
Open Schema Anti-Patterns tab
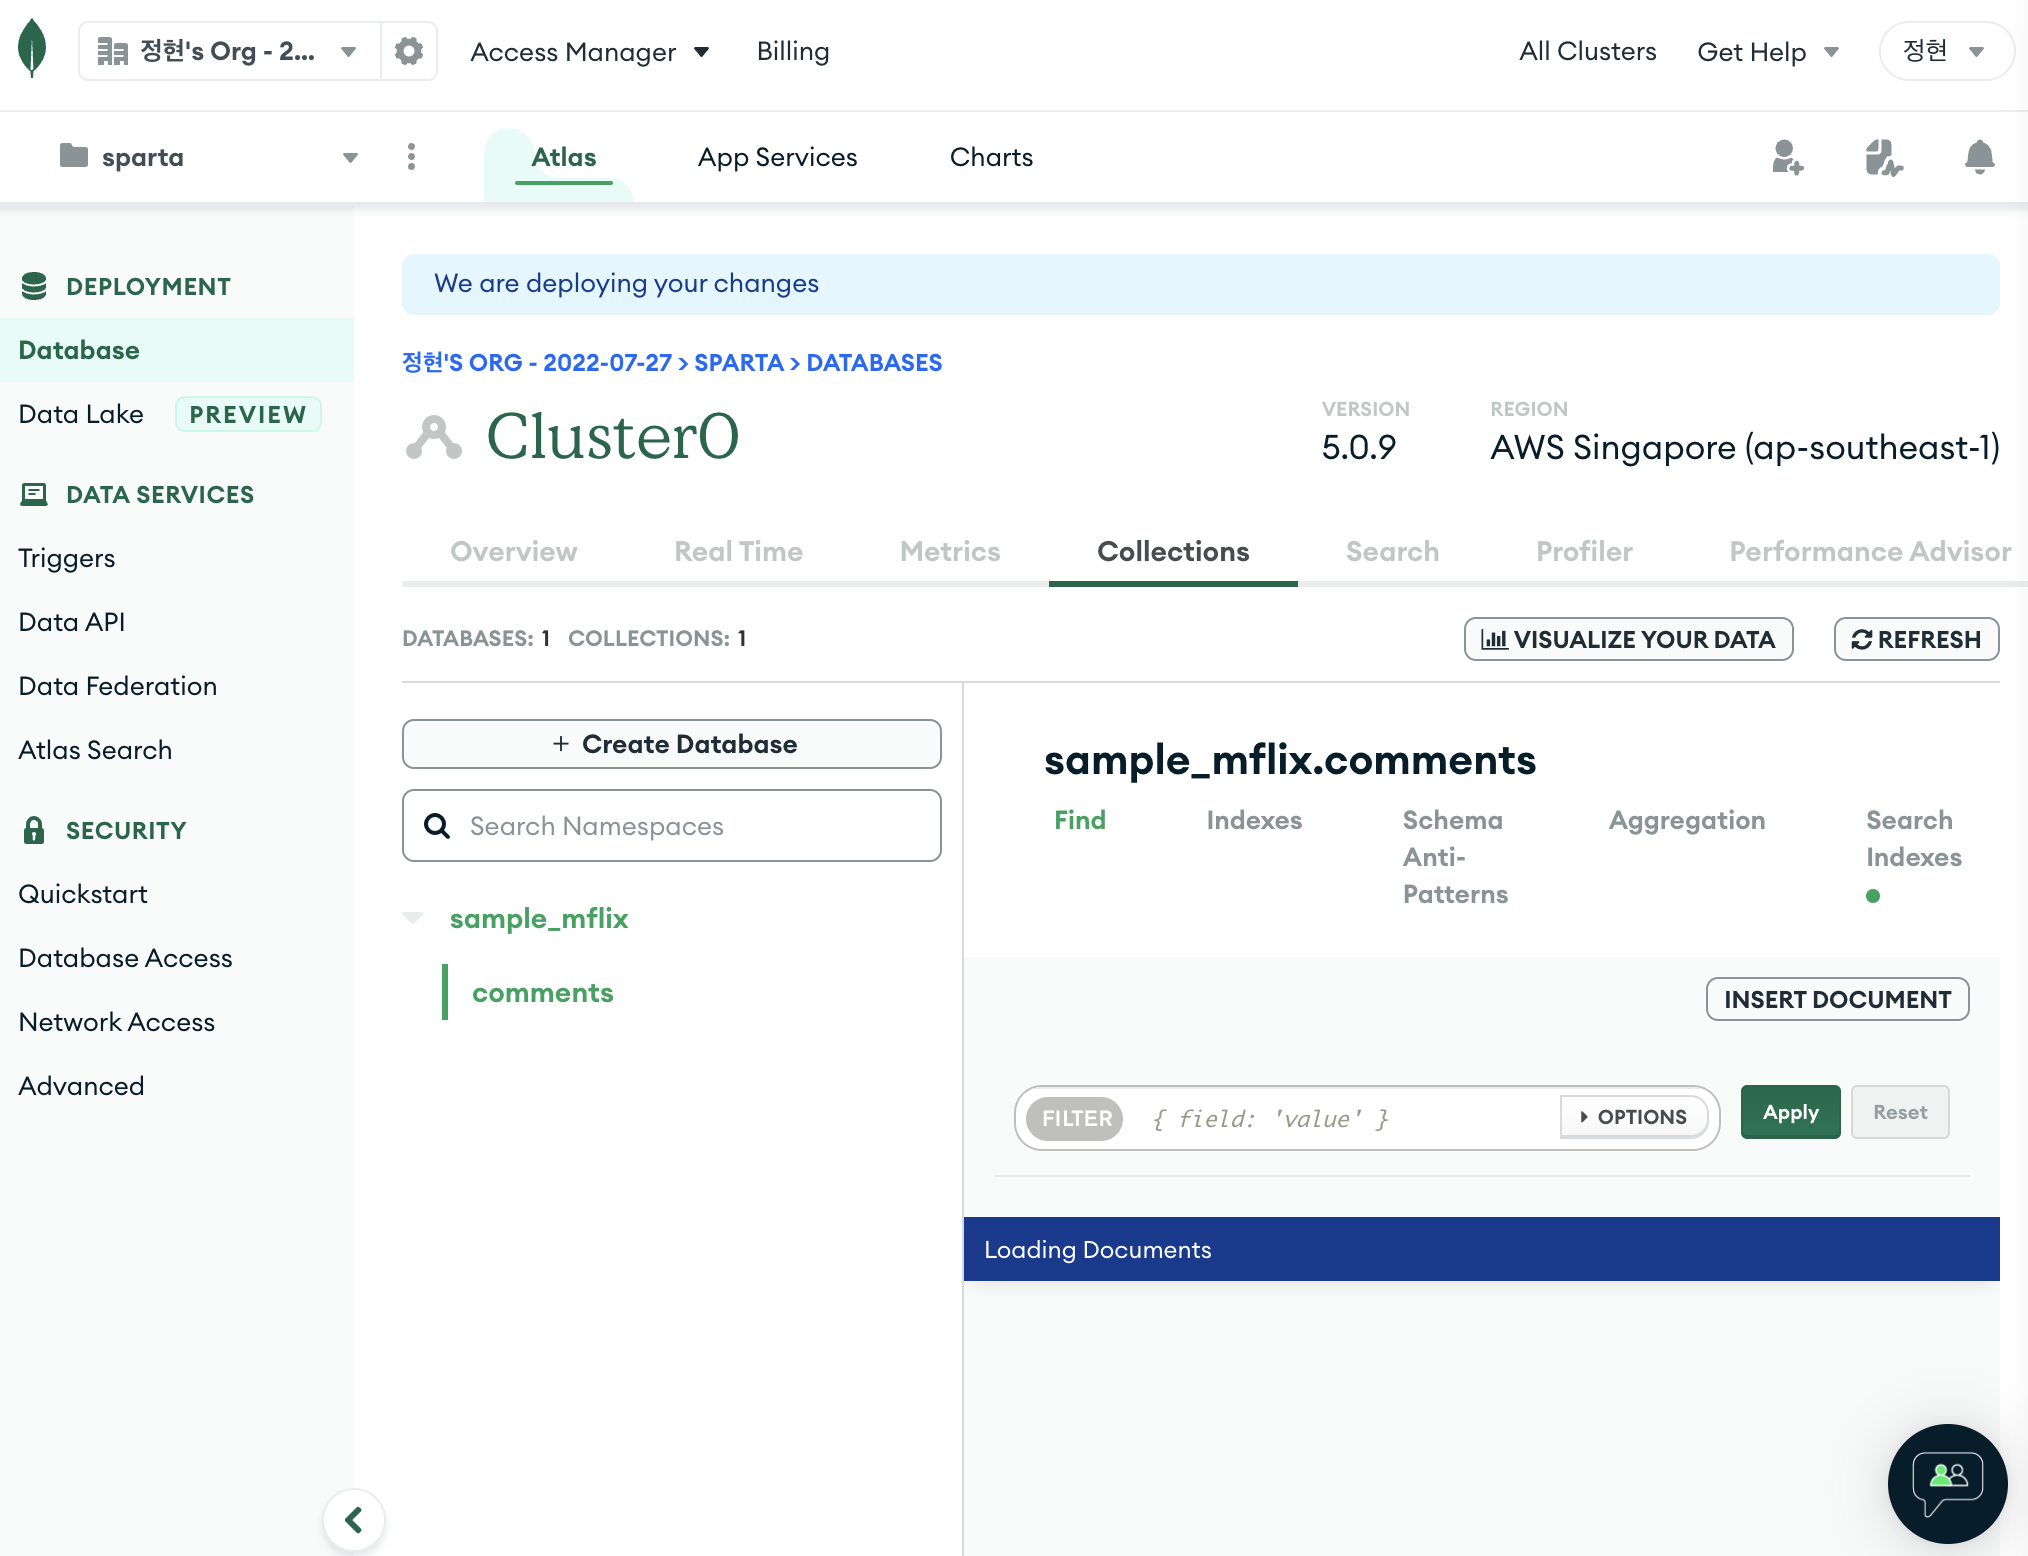pyautogui.click(x=1455, y=857)
